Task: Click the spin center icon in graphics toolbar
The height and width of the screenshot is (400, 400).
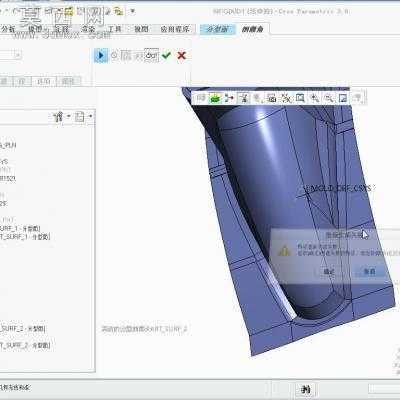Action: [229, 98]
